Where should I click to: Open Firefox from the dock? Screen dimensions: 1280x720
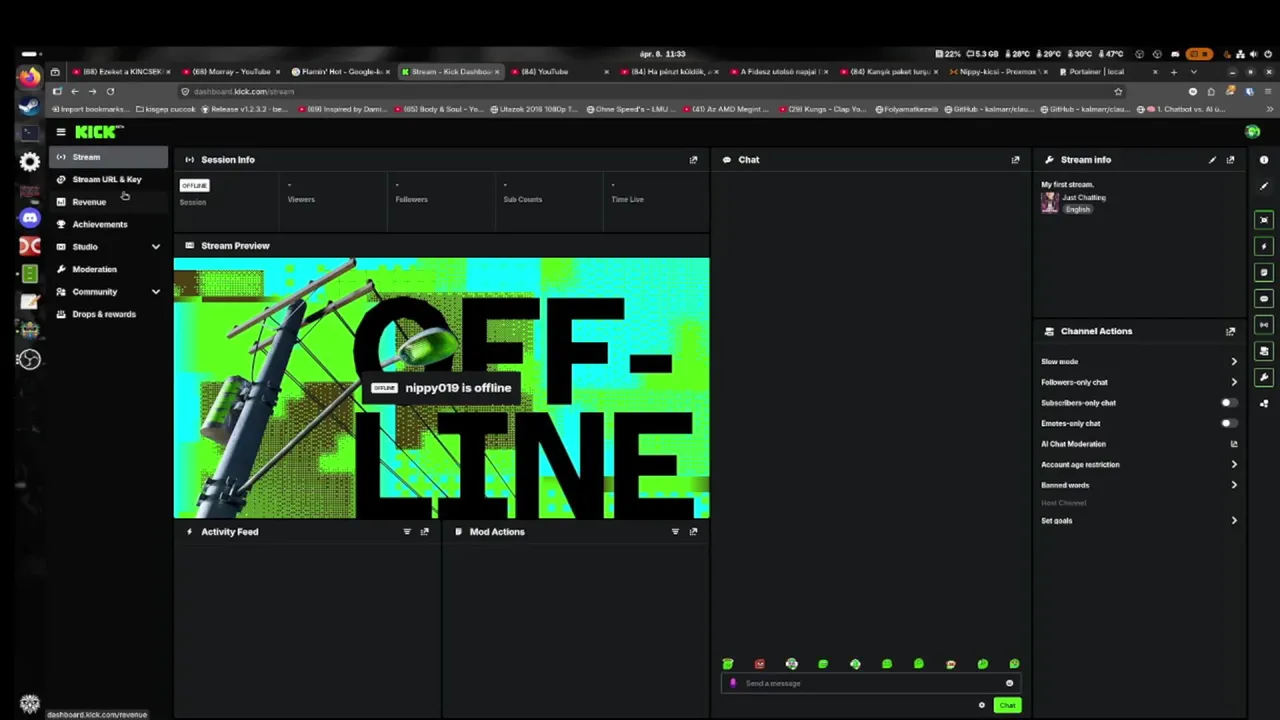(29, 77)
